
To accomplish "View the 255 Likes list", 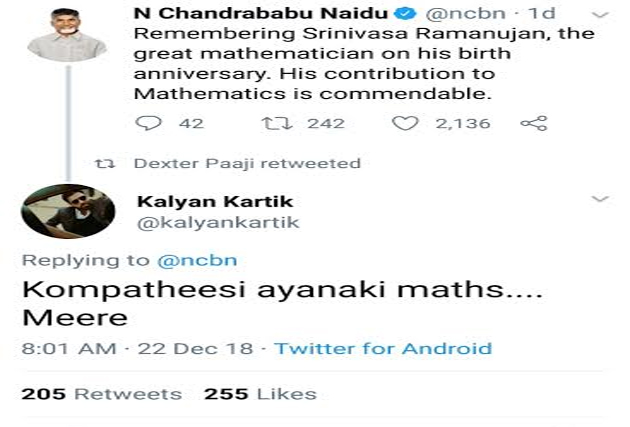I will [246, 393].
